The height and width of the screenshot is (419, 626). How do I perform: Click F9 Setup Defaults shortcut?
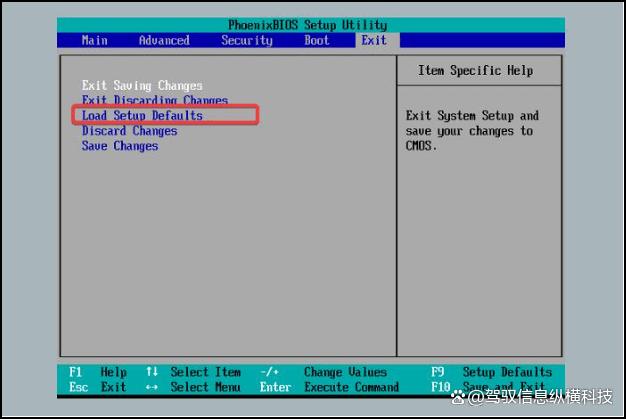pyautogui.click(x=492, y=372)
